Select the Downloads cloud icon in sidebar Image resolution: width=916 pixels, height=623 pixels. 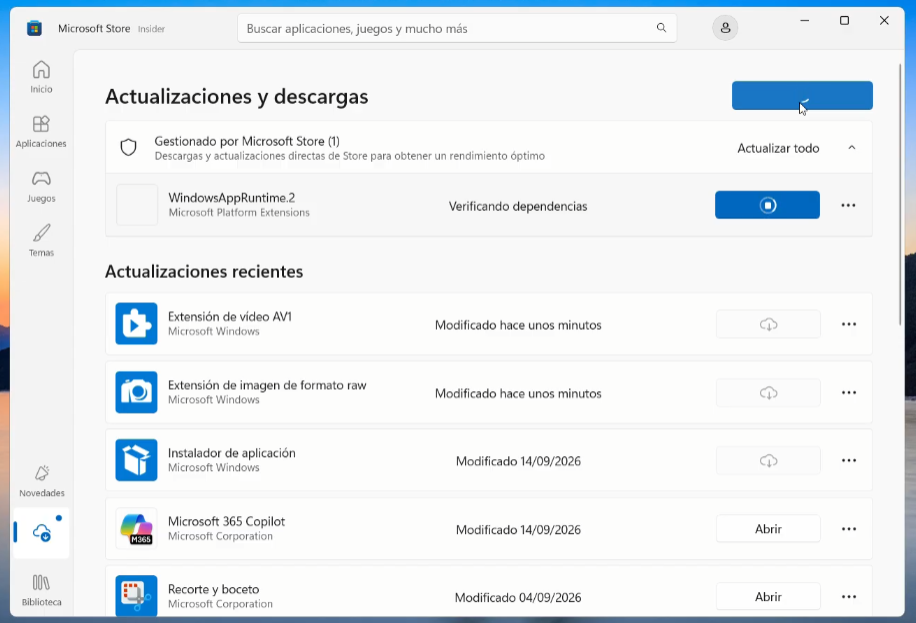pos(41,532)
